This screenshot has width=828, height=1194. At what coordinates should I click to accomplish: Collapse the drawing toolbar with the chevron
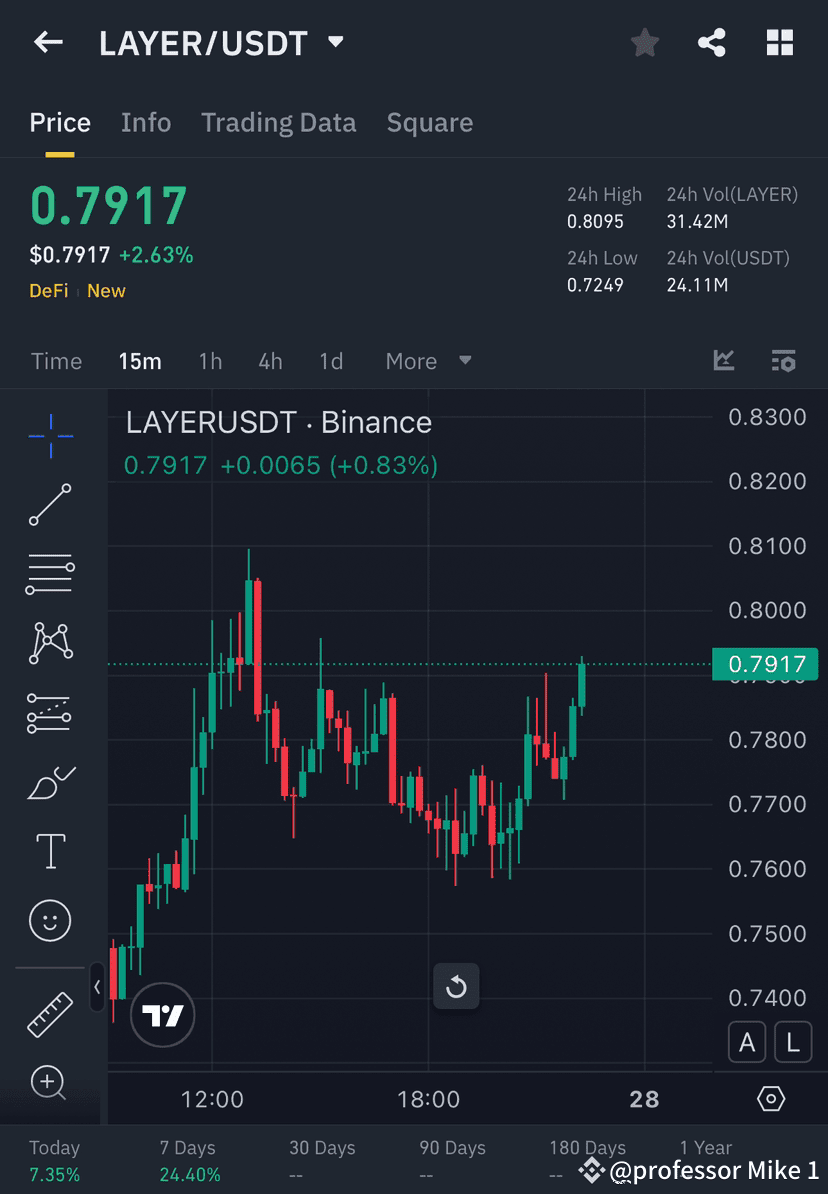[x=97, y=987]
